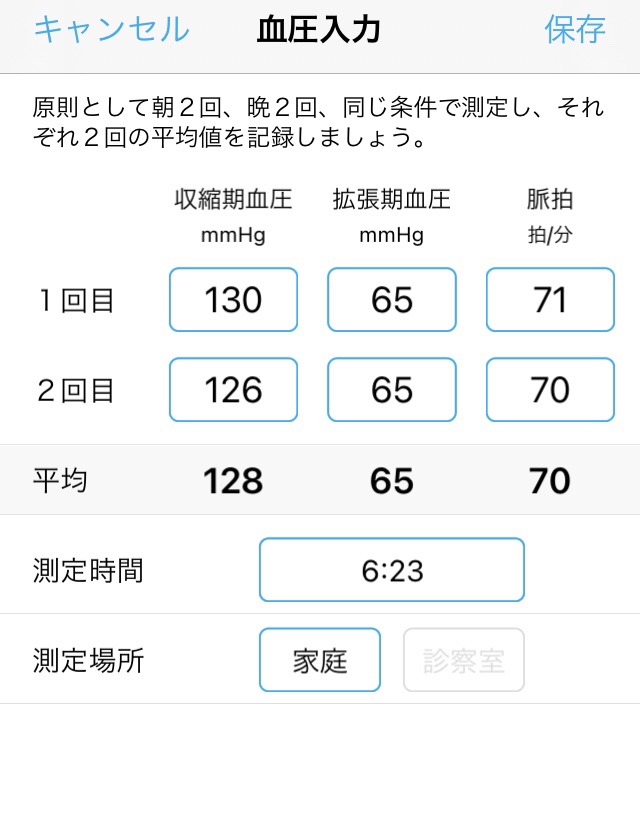Select the first diastolic field showing 65

pyautogui.click(x=392, y=300)
